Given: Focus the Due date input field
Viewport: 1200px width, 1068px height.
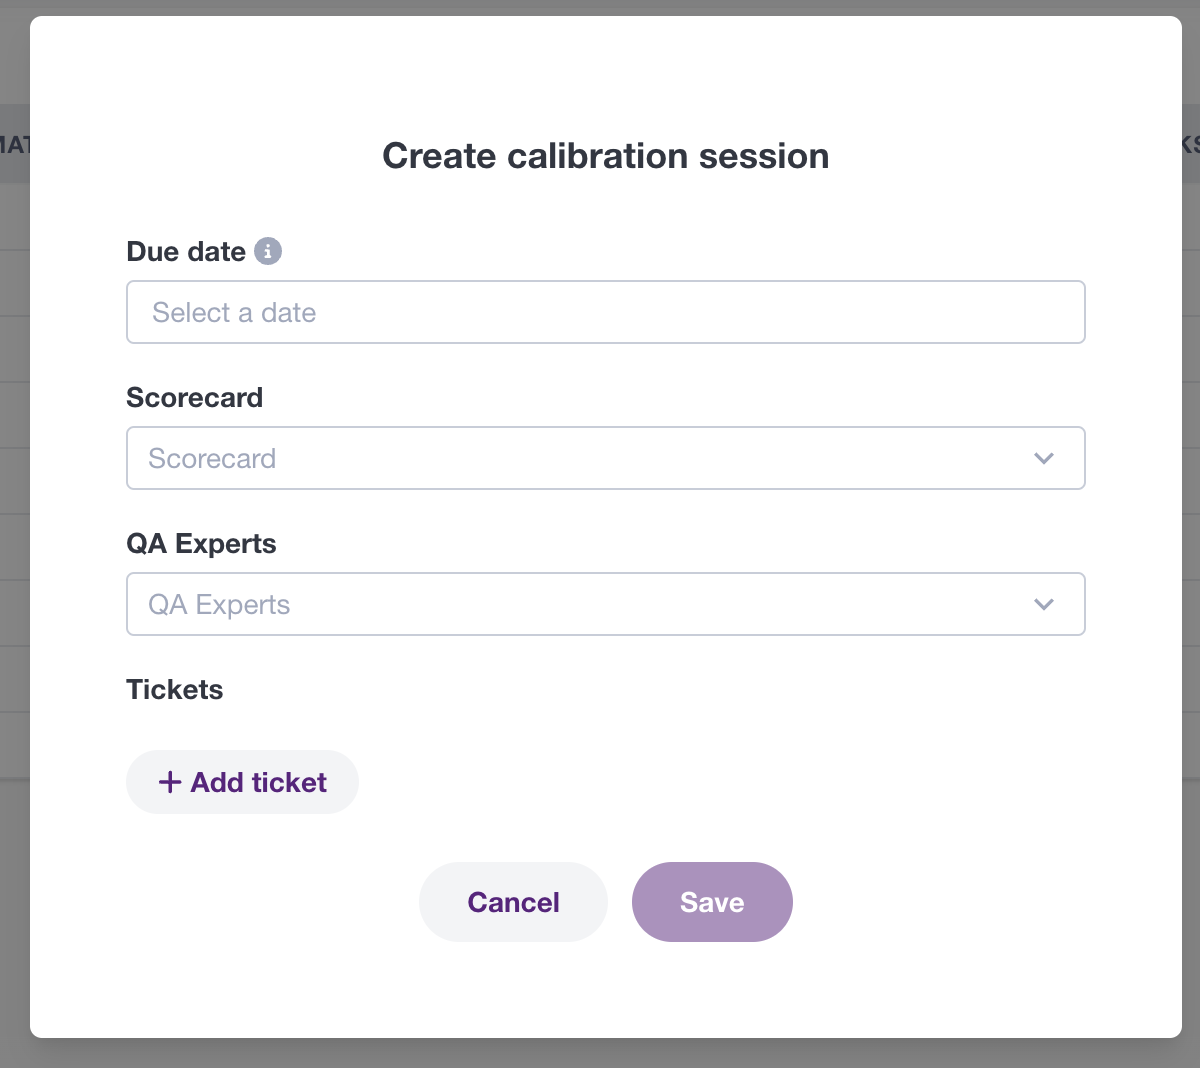Looking at the screenshot, I should pyautogui.click(x=606, y=312).
